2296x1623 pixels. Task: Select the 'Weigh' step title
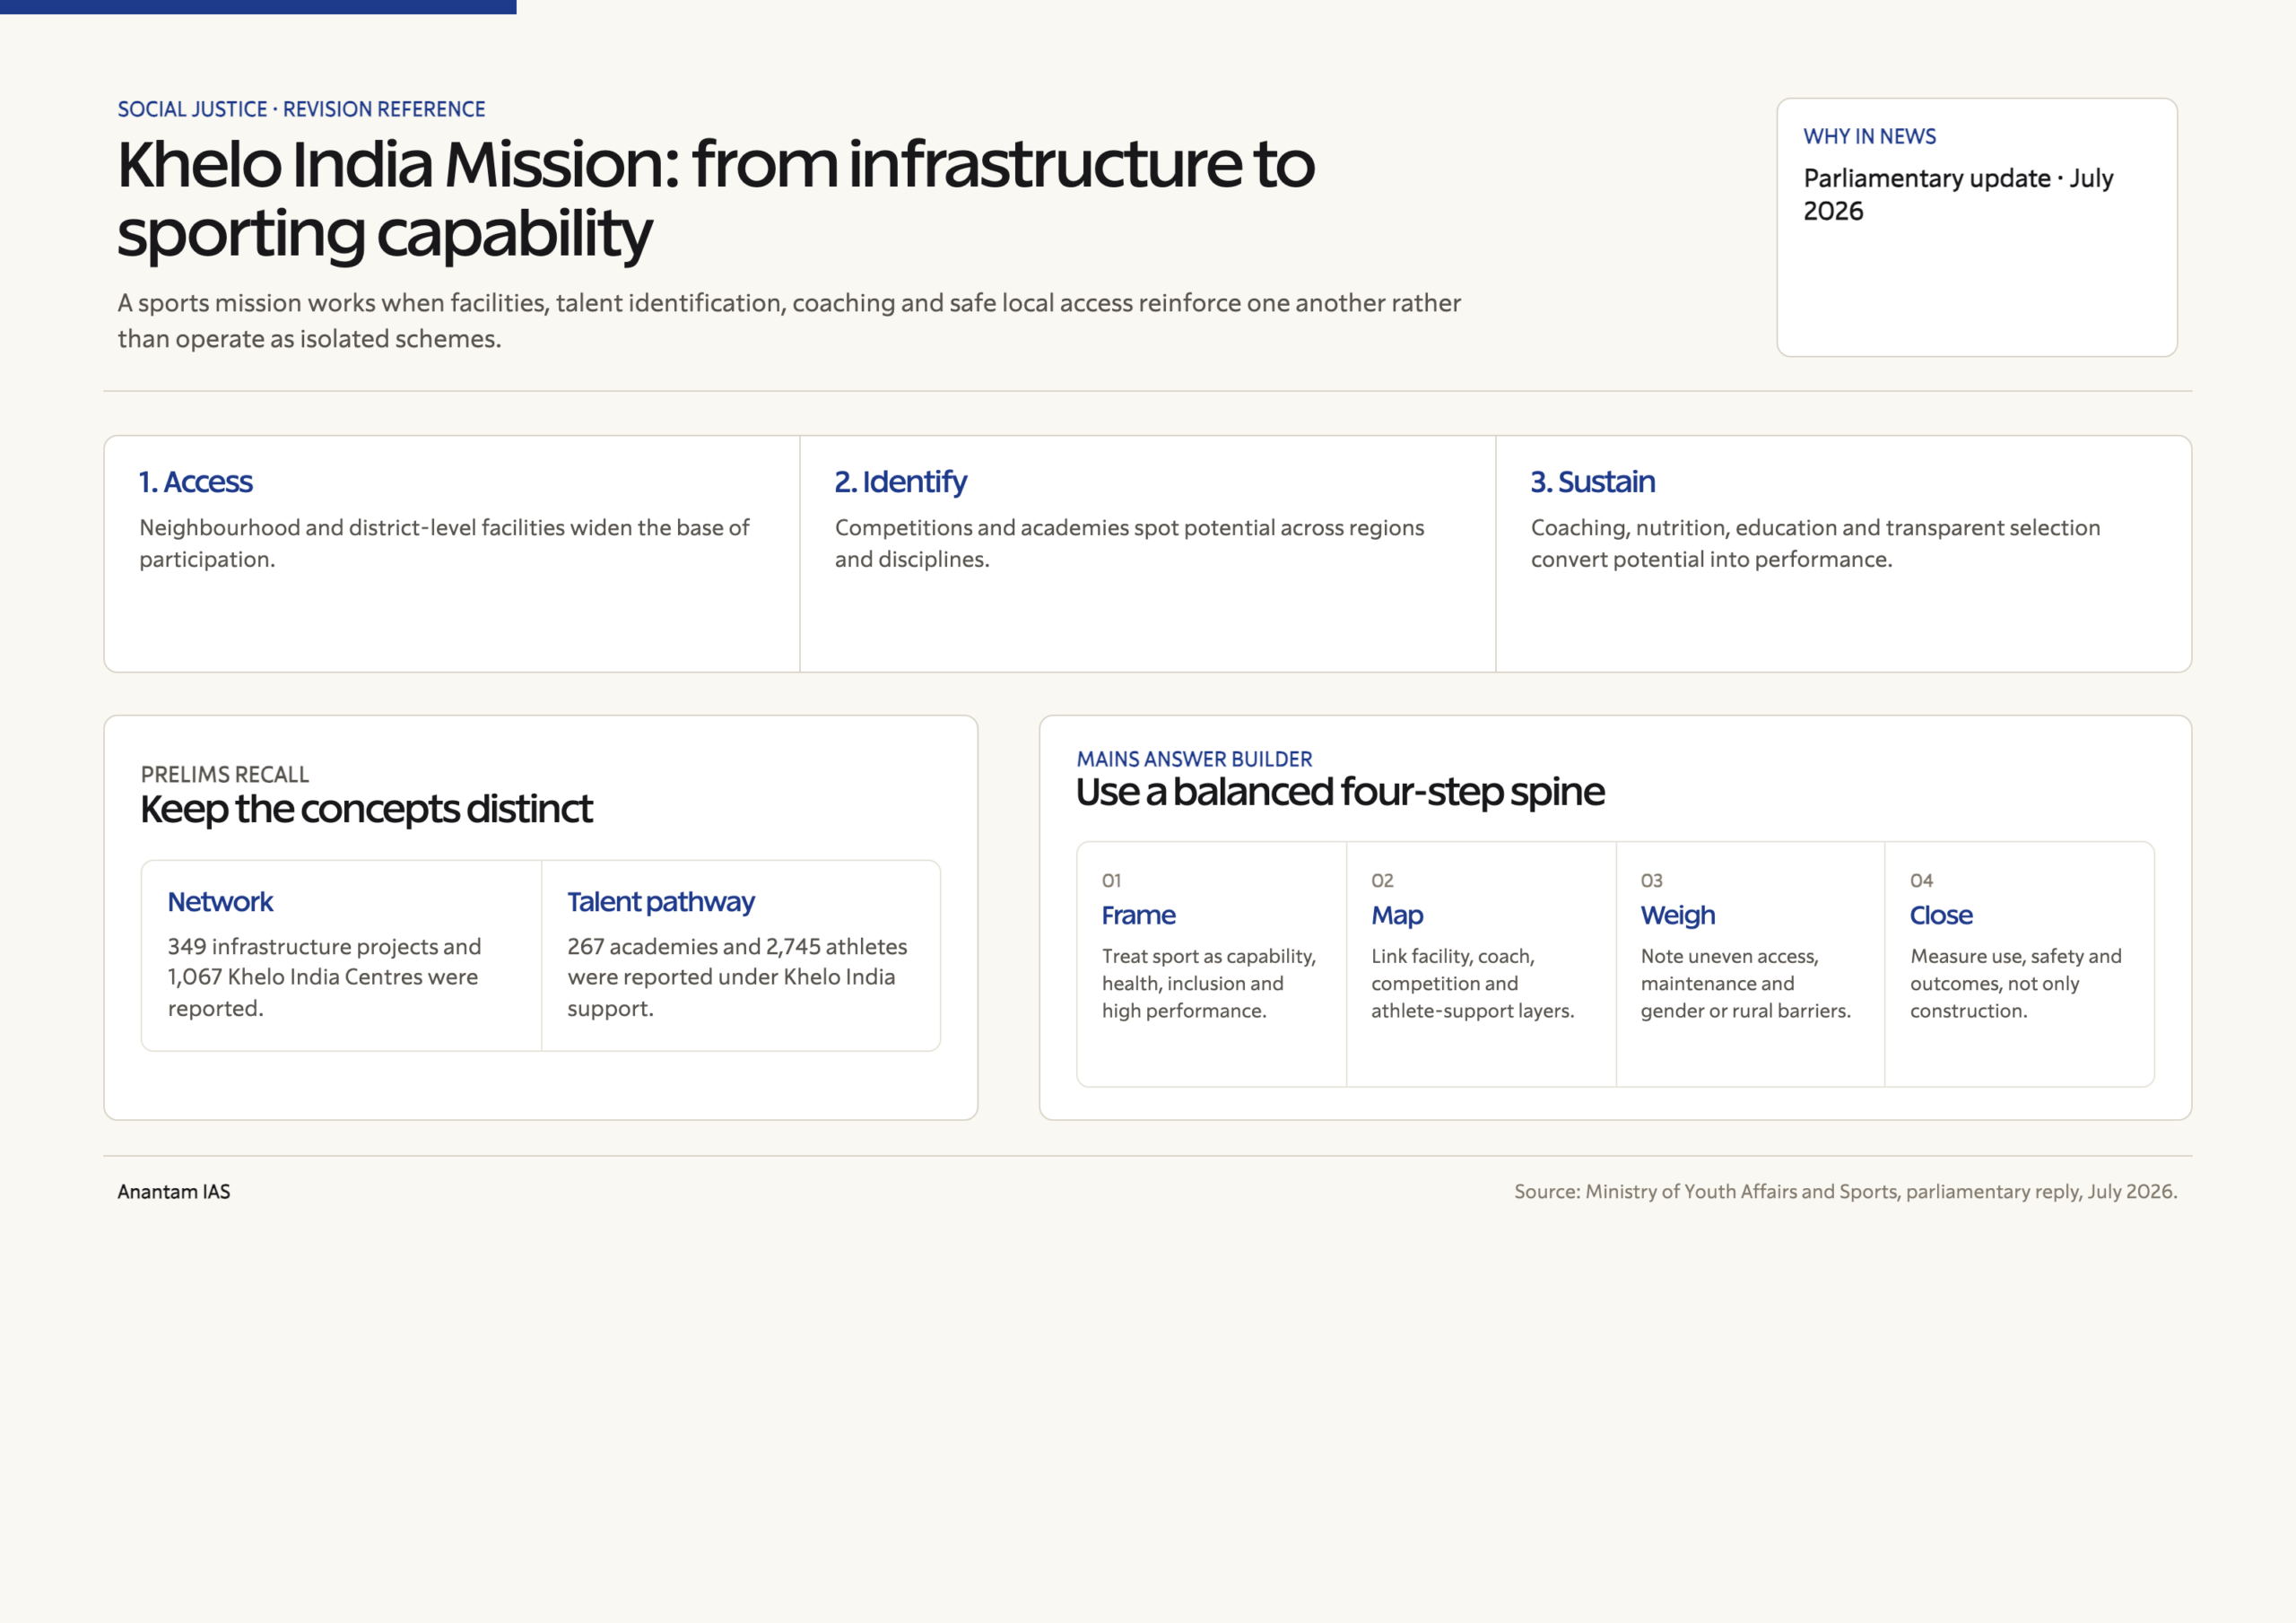(1677, 916)
